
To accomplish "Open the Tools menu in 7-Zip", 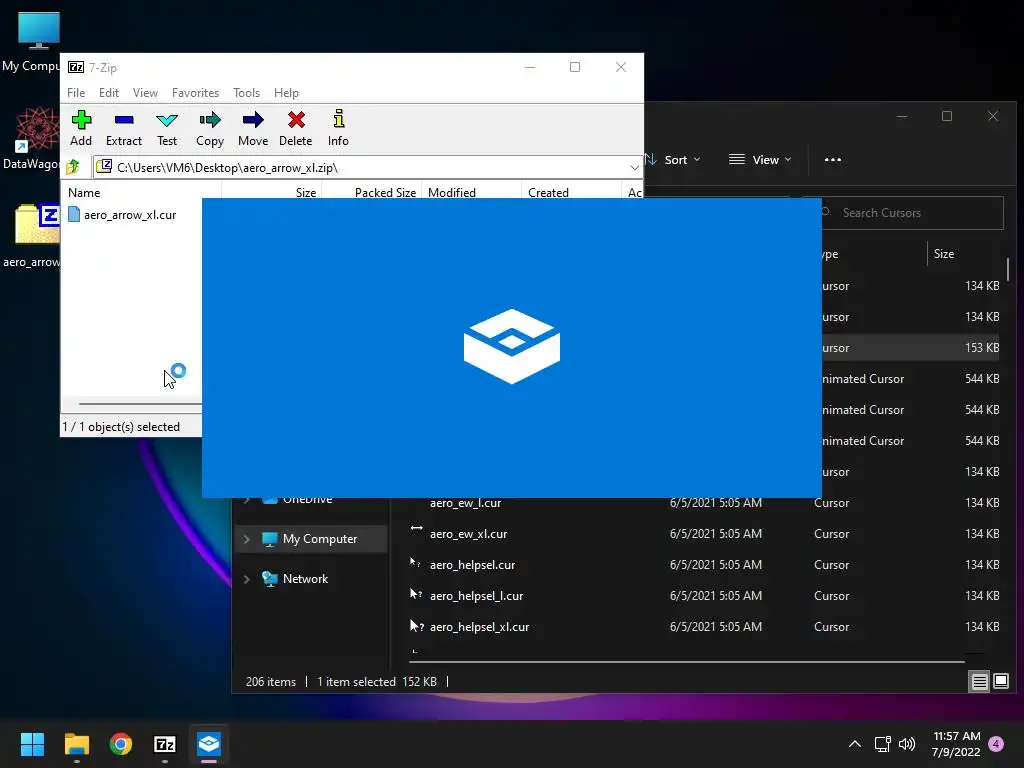I will tap(246, 93).
